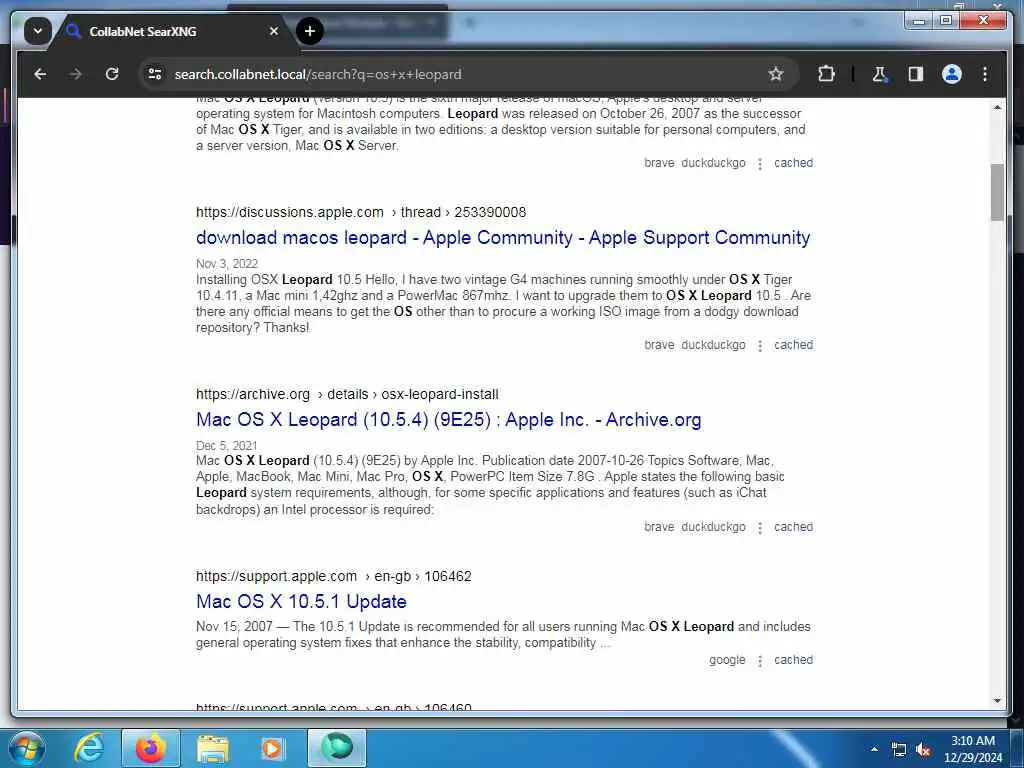Image resolution: width=1024 pixels, height=768 pixels.
Task: Click the google engine label under 10.5.1 Update
Action: tap(727, 660)
